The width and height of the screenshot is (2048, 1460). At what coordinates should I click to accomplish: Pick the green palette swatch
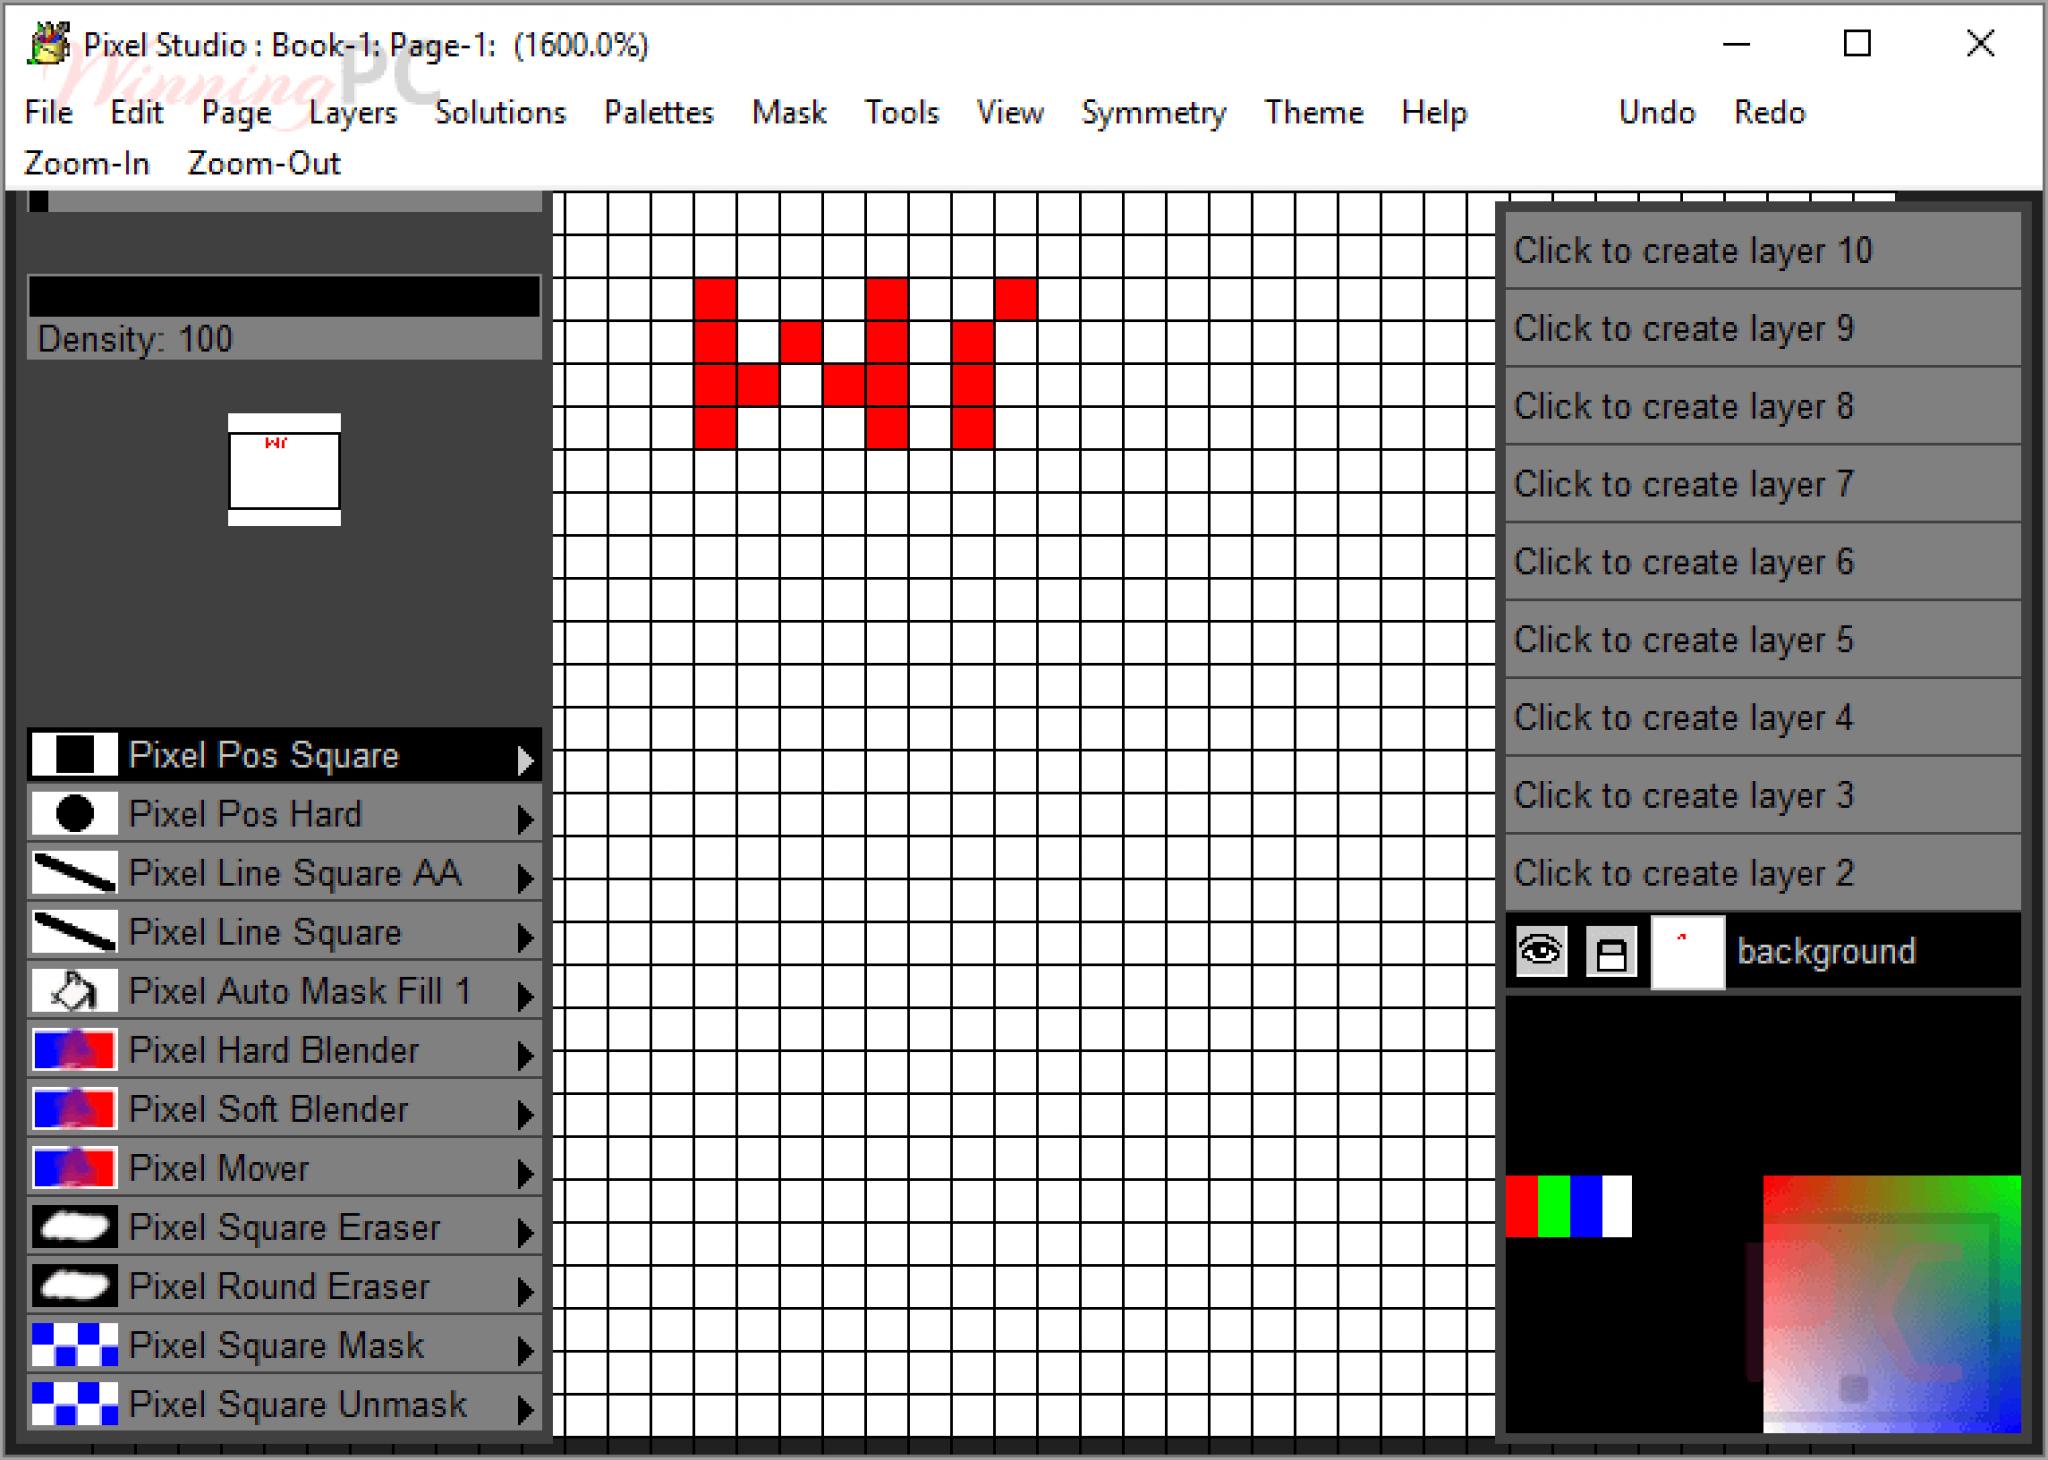1554,1206
